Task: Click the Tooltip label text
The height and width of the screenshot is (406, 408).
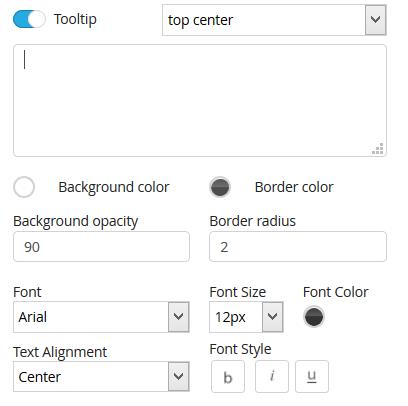Action: [x=75, y=19]
